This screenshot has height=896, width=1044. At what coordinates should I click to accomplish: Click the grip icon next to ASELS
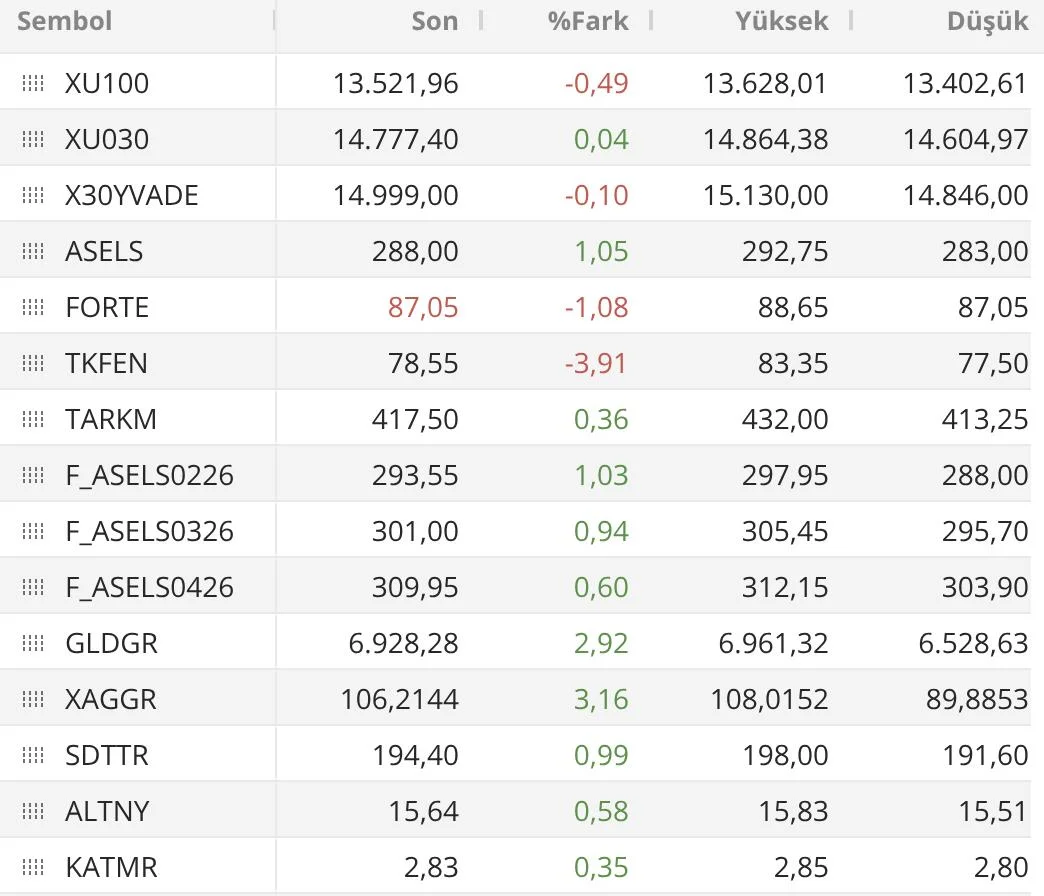tap(33, 251)
